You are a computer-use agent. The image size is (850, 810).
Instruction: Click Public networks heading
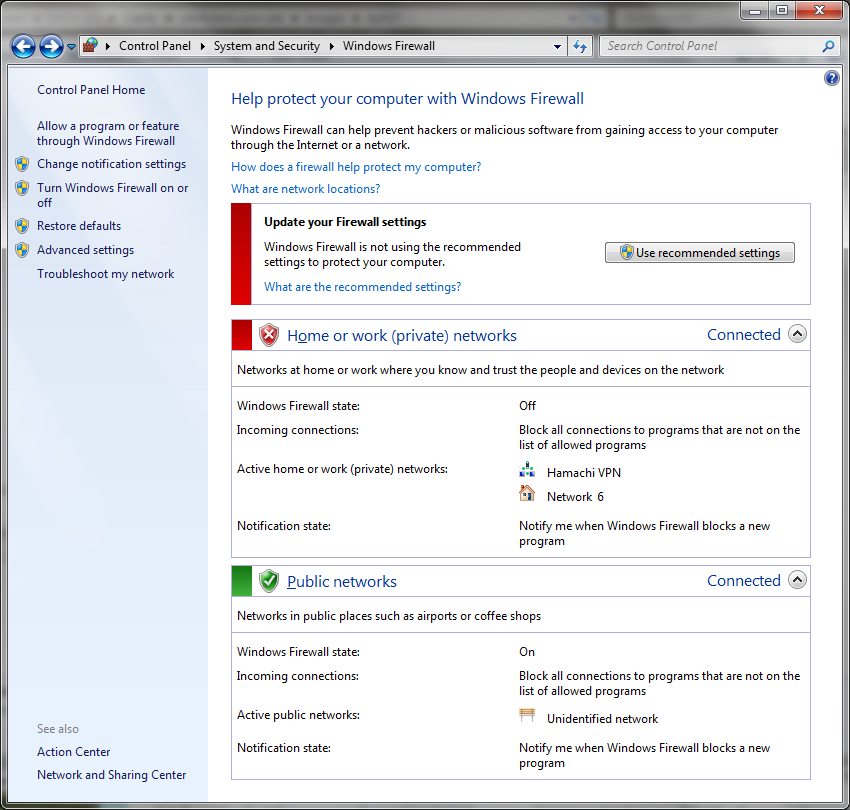tap(342, 582)
